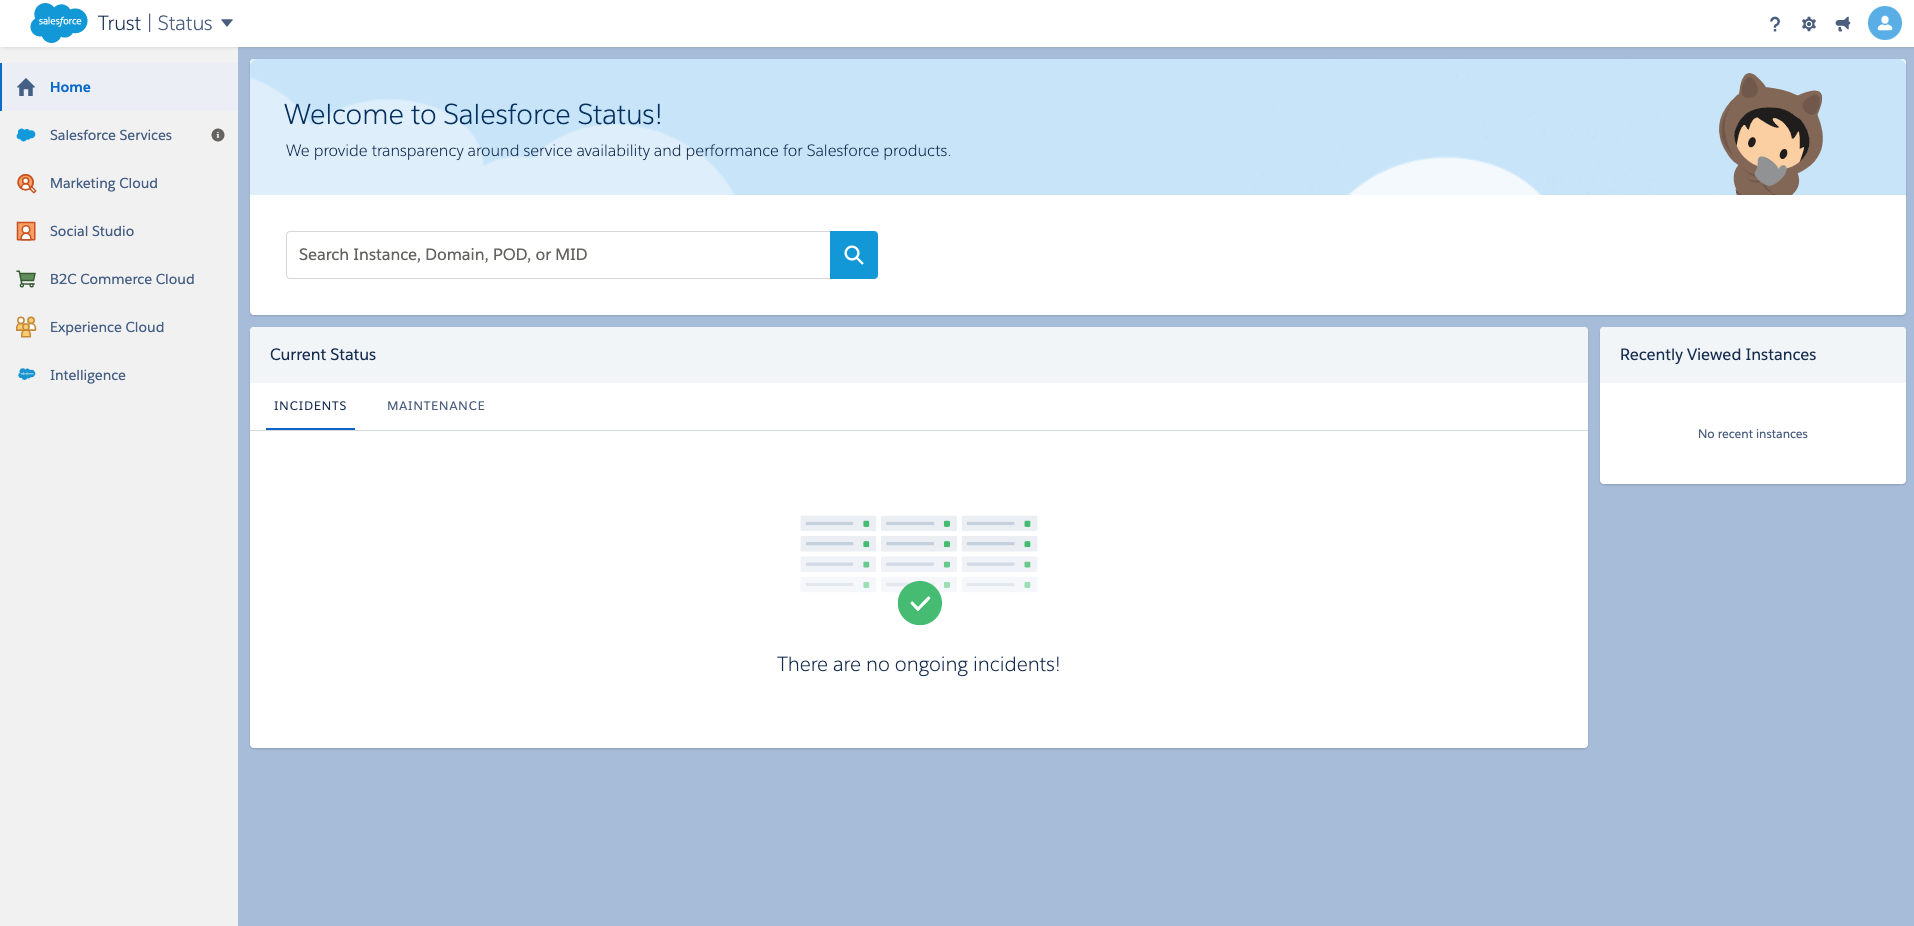Viewport: 1914px width, 926px height.
Task: Open Marketing Cloud status page
Action: (104, 183)
